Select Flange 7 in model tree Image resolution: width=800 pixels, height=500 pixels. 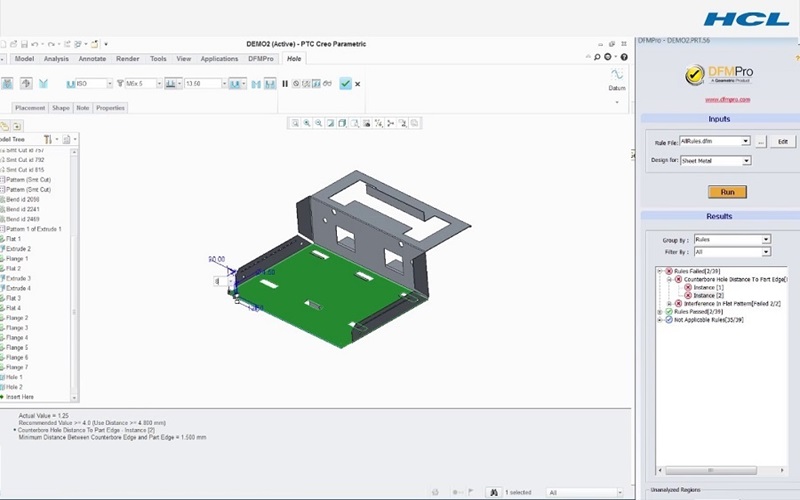coord(17,367)
